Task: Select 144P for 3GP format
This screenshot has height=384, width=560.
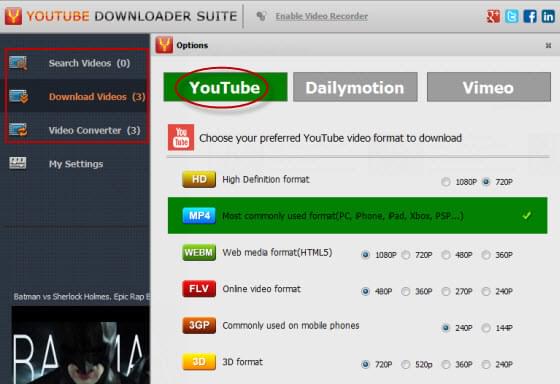Action: pyautogui.click(x=486, y=328)
